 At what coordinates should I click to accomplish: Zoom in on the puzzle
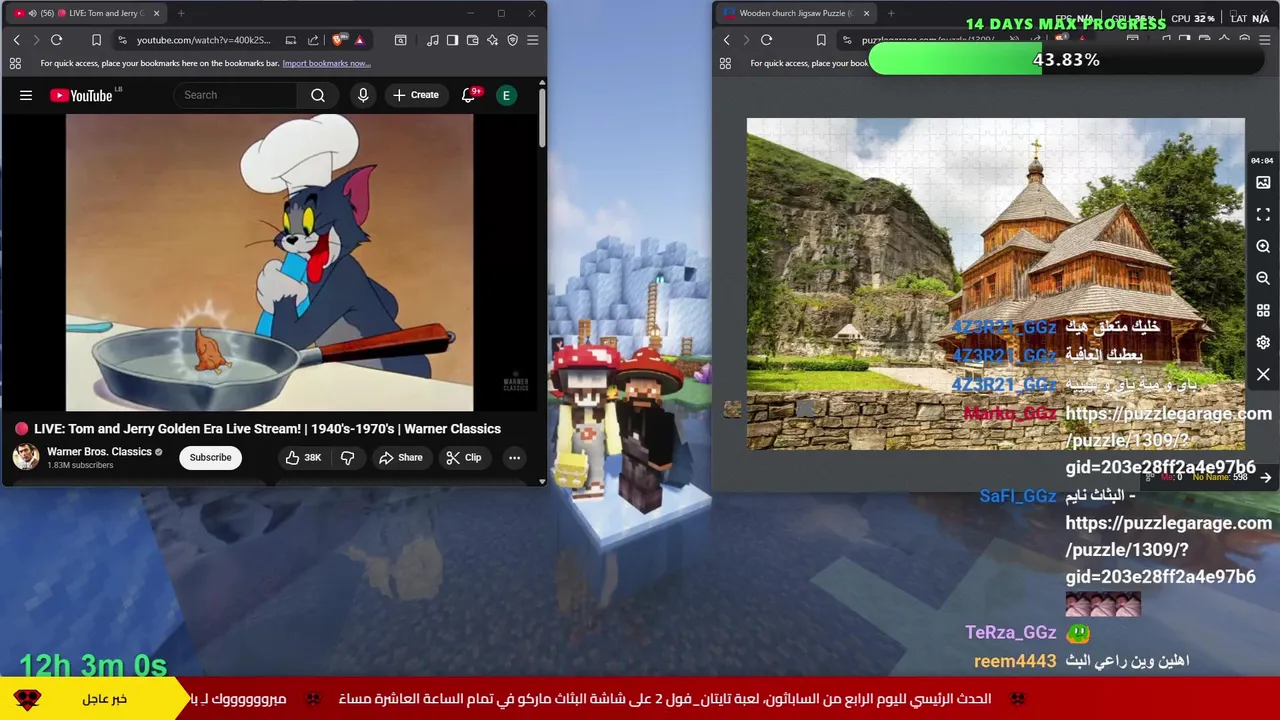click(x=1263, y=247)
